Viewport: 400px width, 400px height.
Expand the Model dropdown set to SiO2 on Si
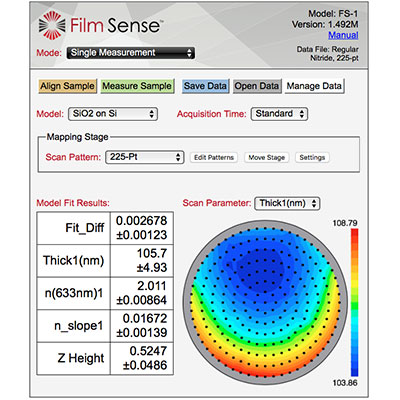coord(113,114)
